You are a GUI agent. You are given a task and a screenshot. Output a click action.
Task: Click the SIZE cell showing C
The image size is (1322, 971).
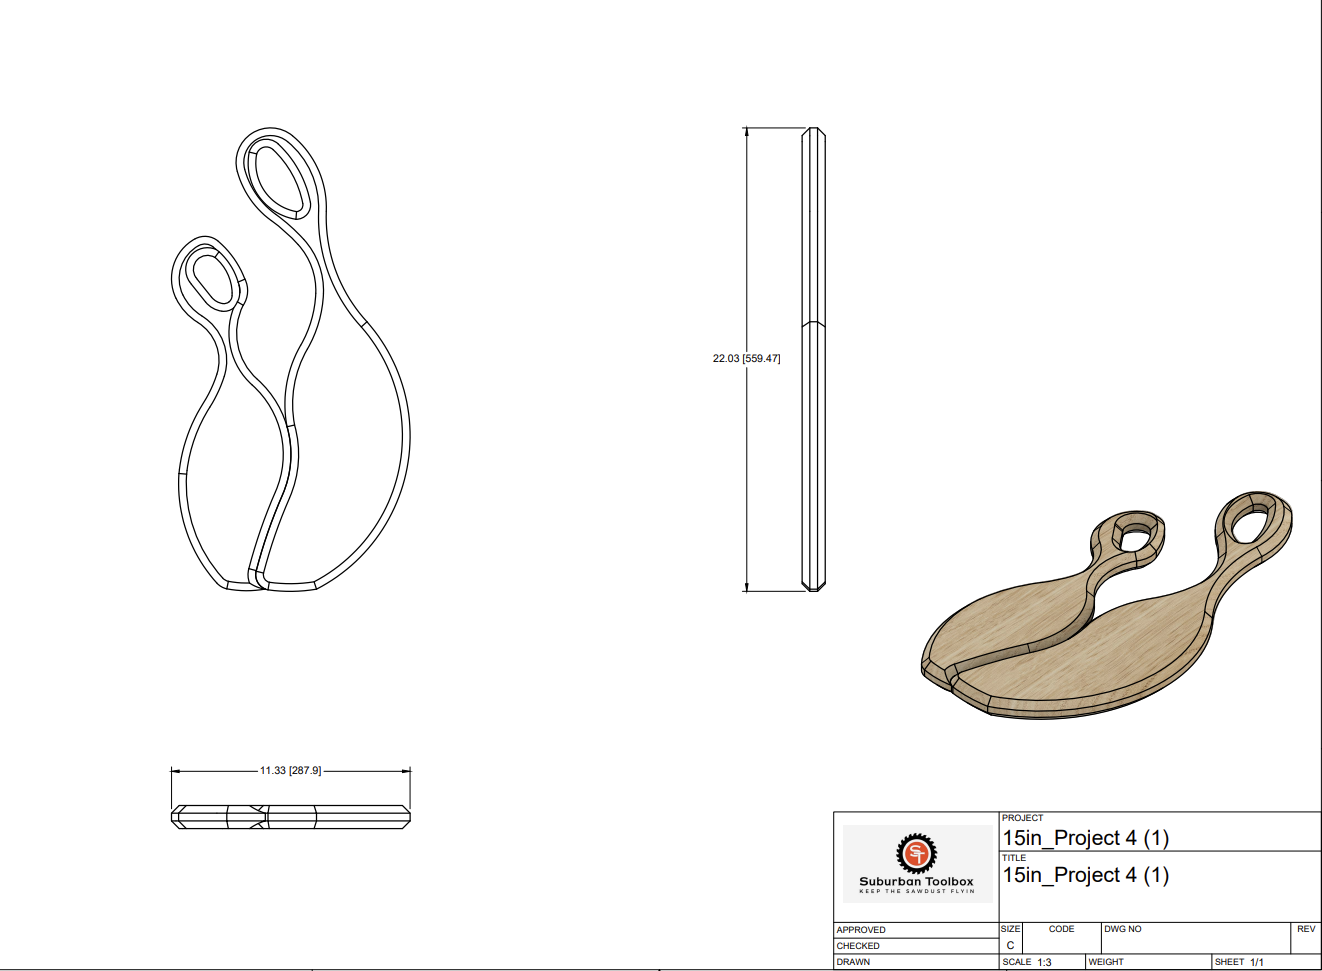(x=1010, y=945)
